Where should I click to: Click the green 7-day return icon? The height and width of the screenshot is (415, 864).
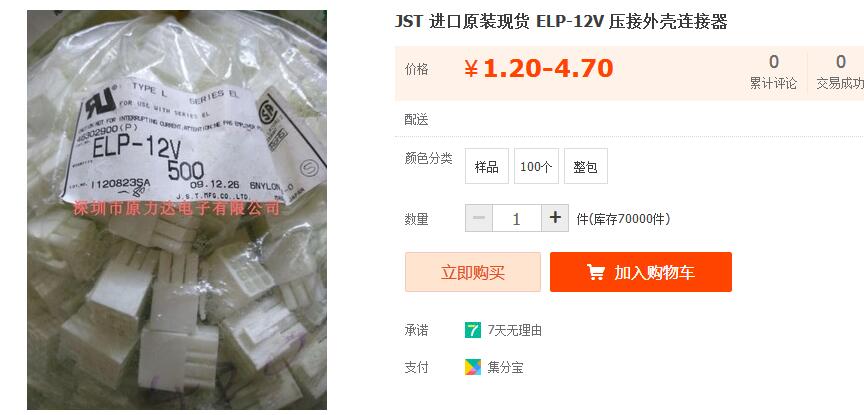pyautogui.click(x=473, y=330)
